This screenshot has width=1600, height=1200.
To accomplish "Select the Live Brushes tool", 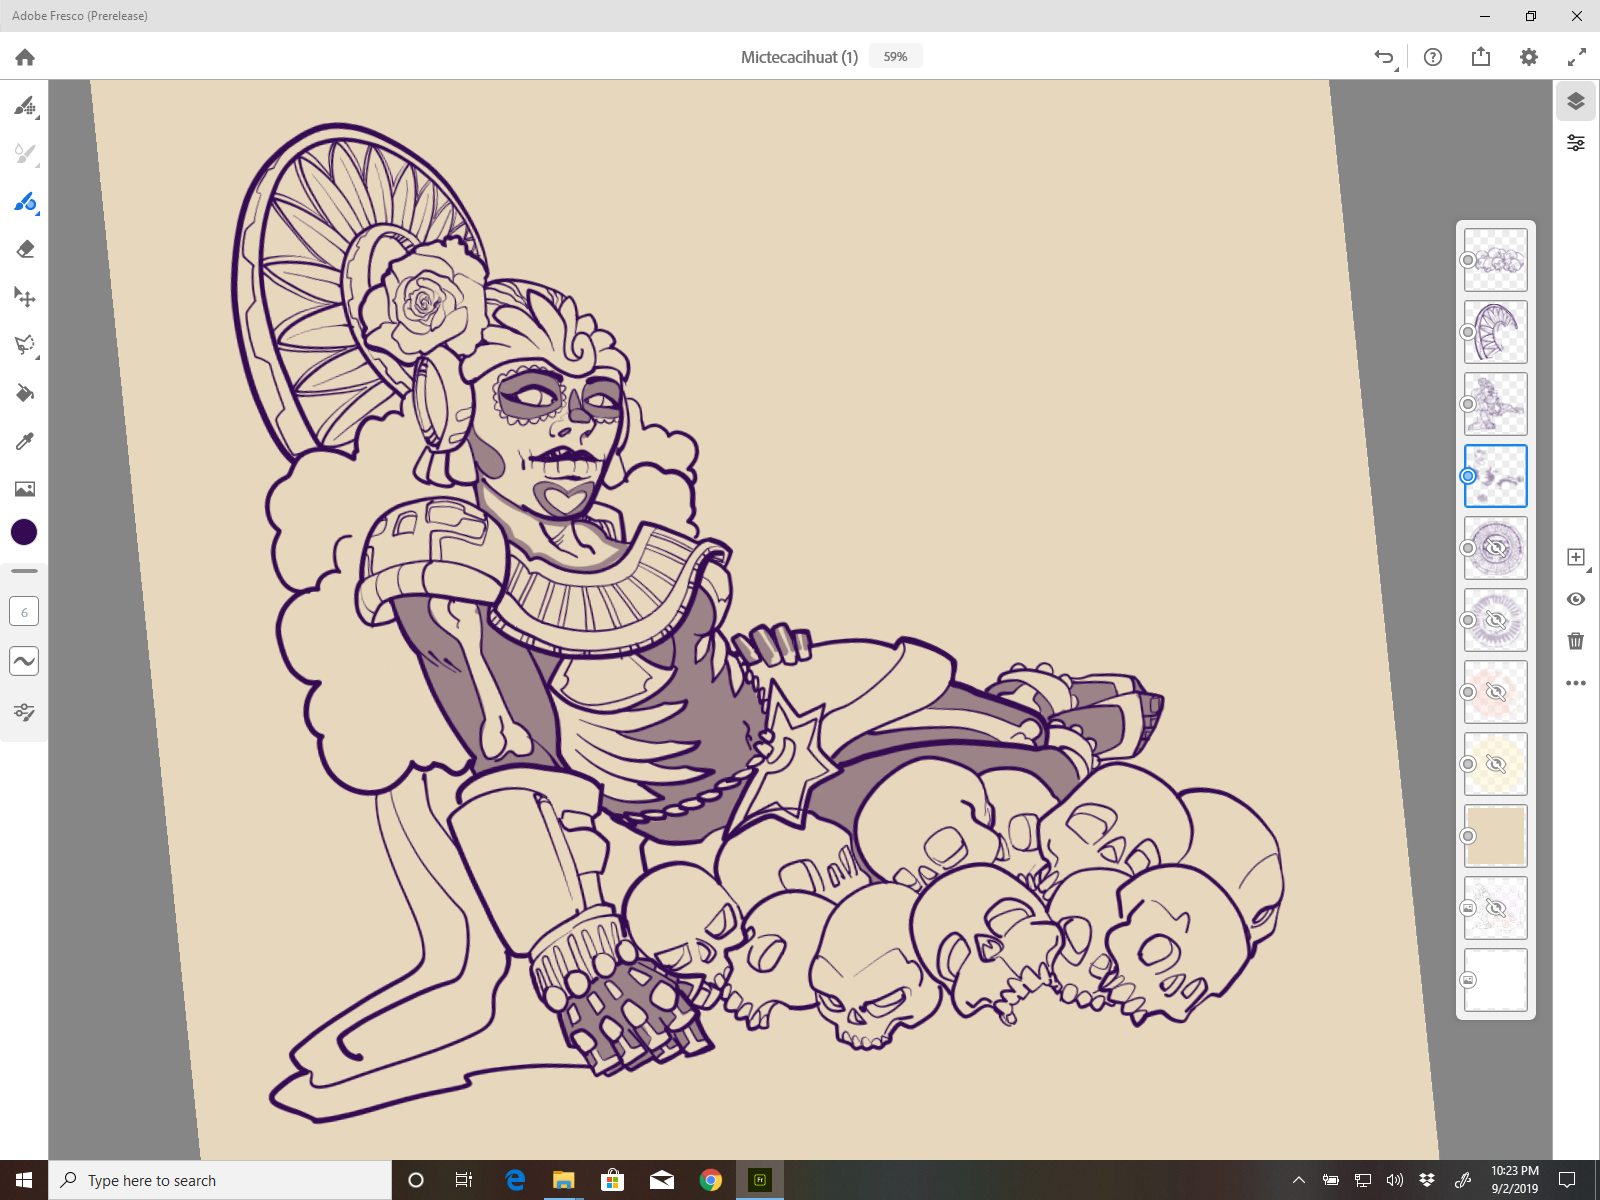I will click(x=25, y=153).
